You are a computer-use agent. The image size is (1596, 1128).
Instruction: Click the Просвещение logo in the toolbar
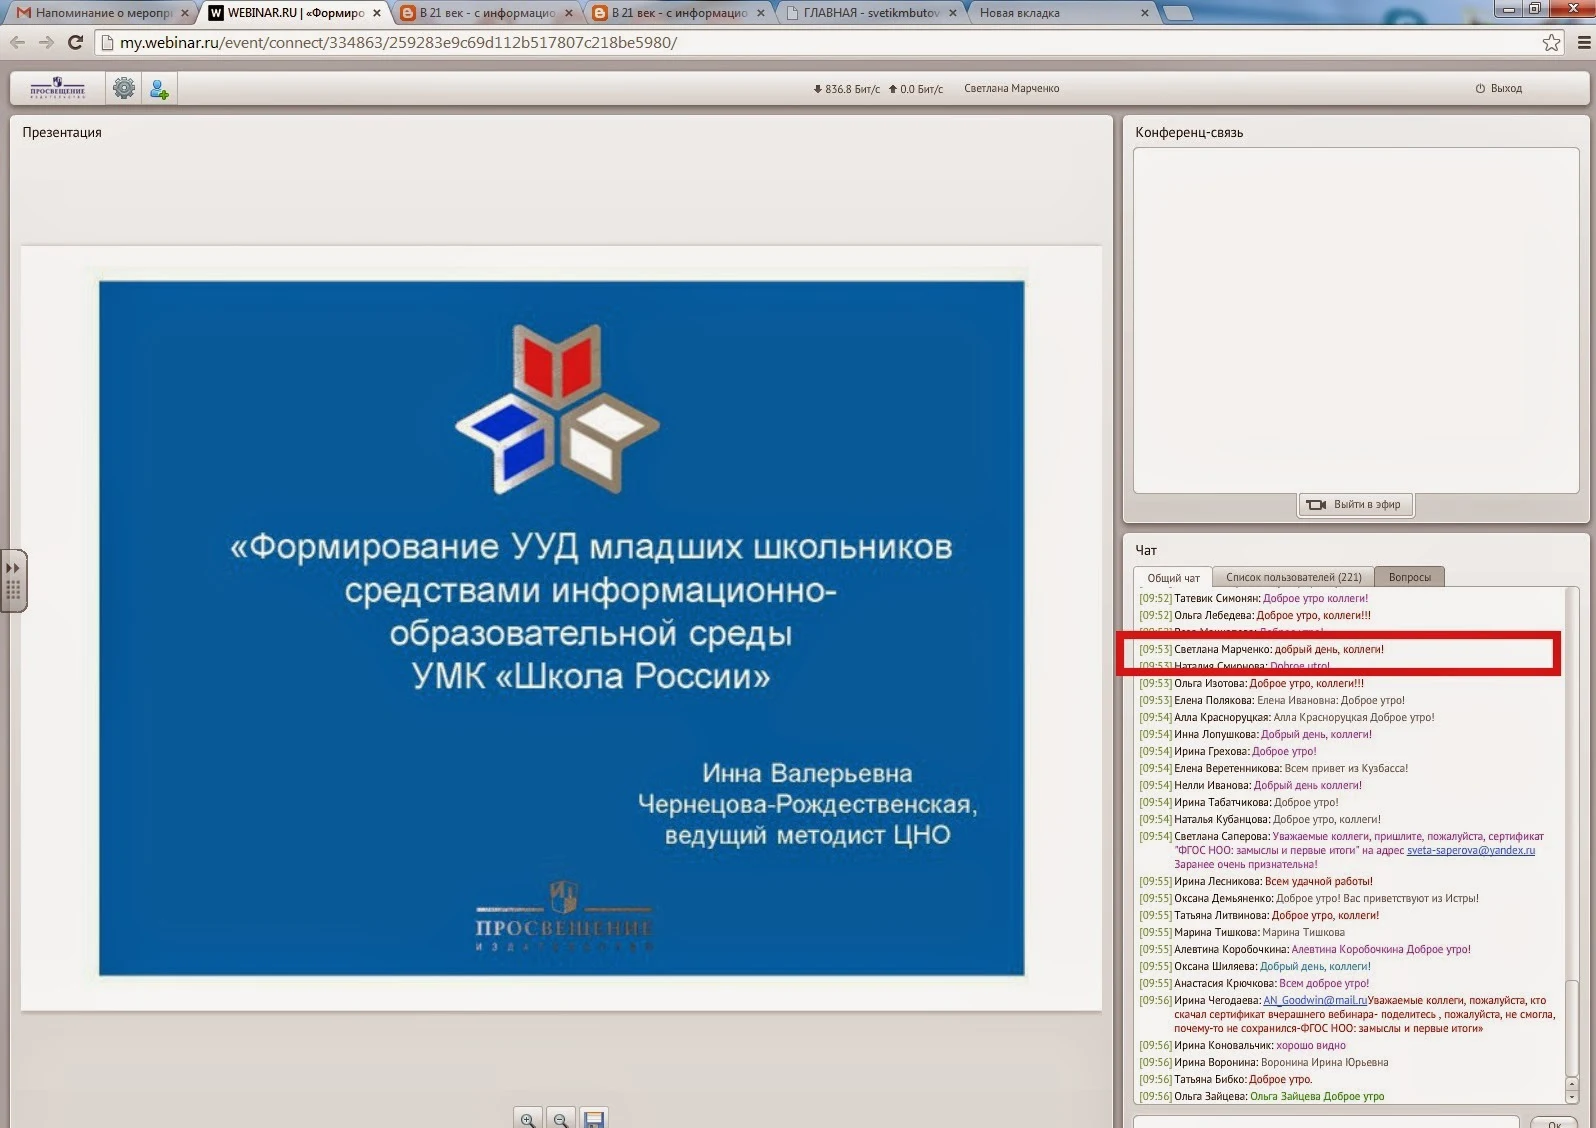click(58, 88)
